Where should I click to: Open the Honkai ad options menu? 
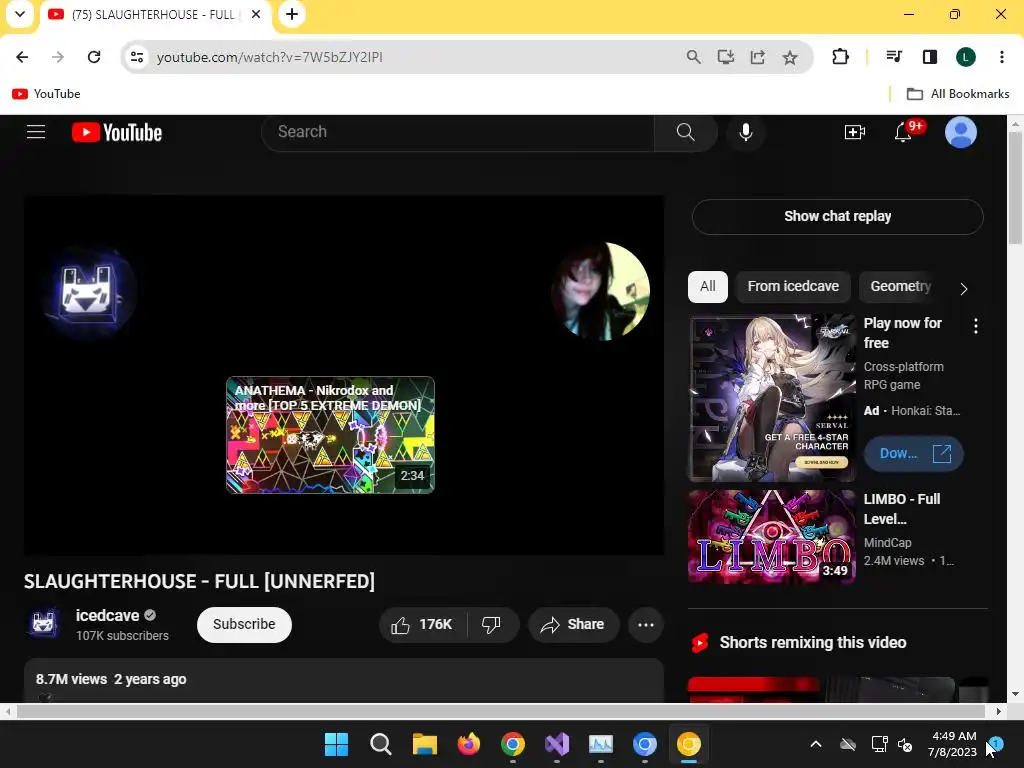(976, 326)
